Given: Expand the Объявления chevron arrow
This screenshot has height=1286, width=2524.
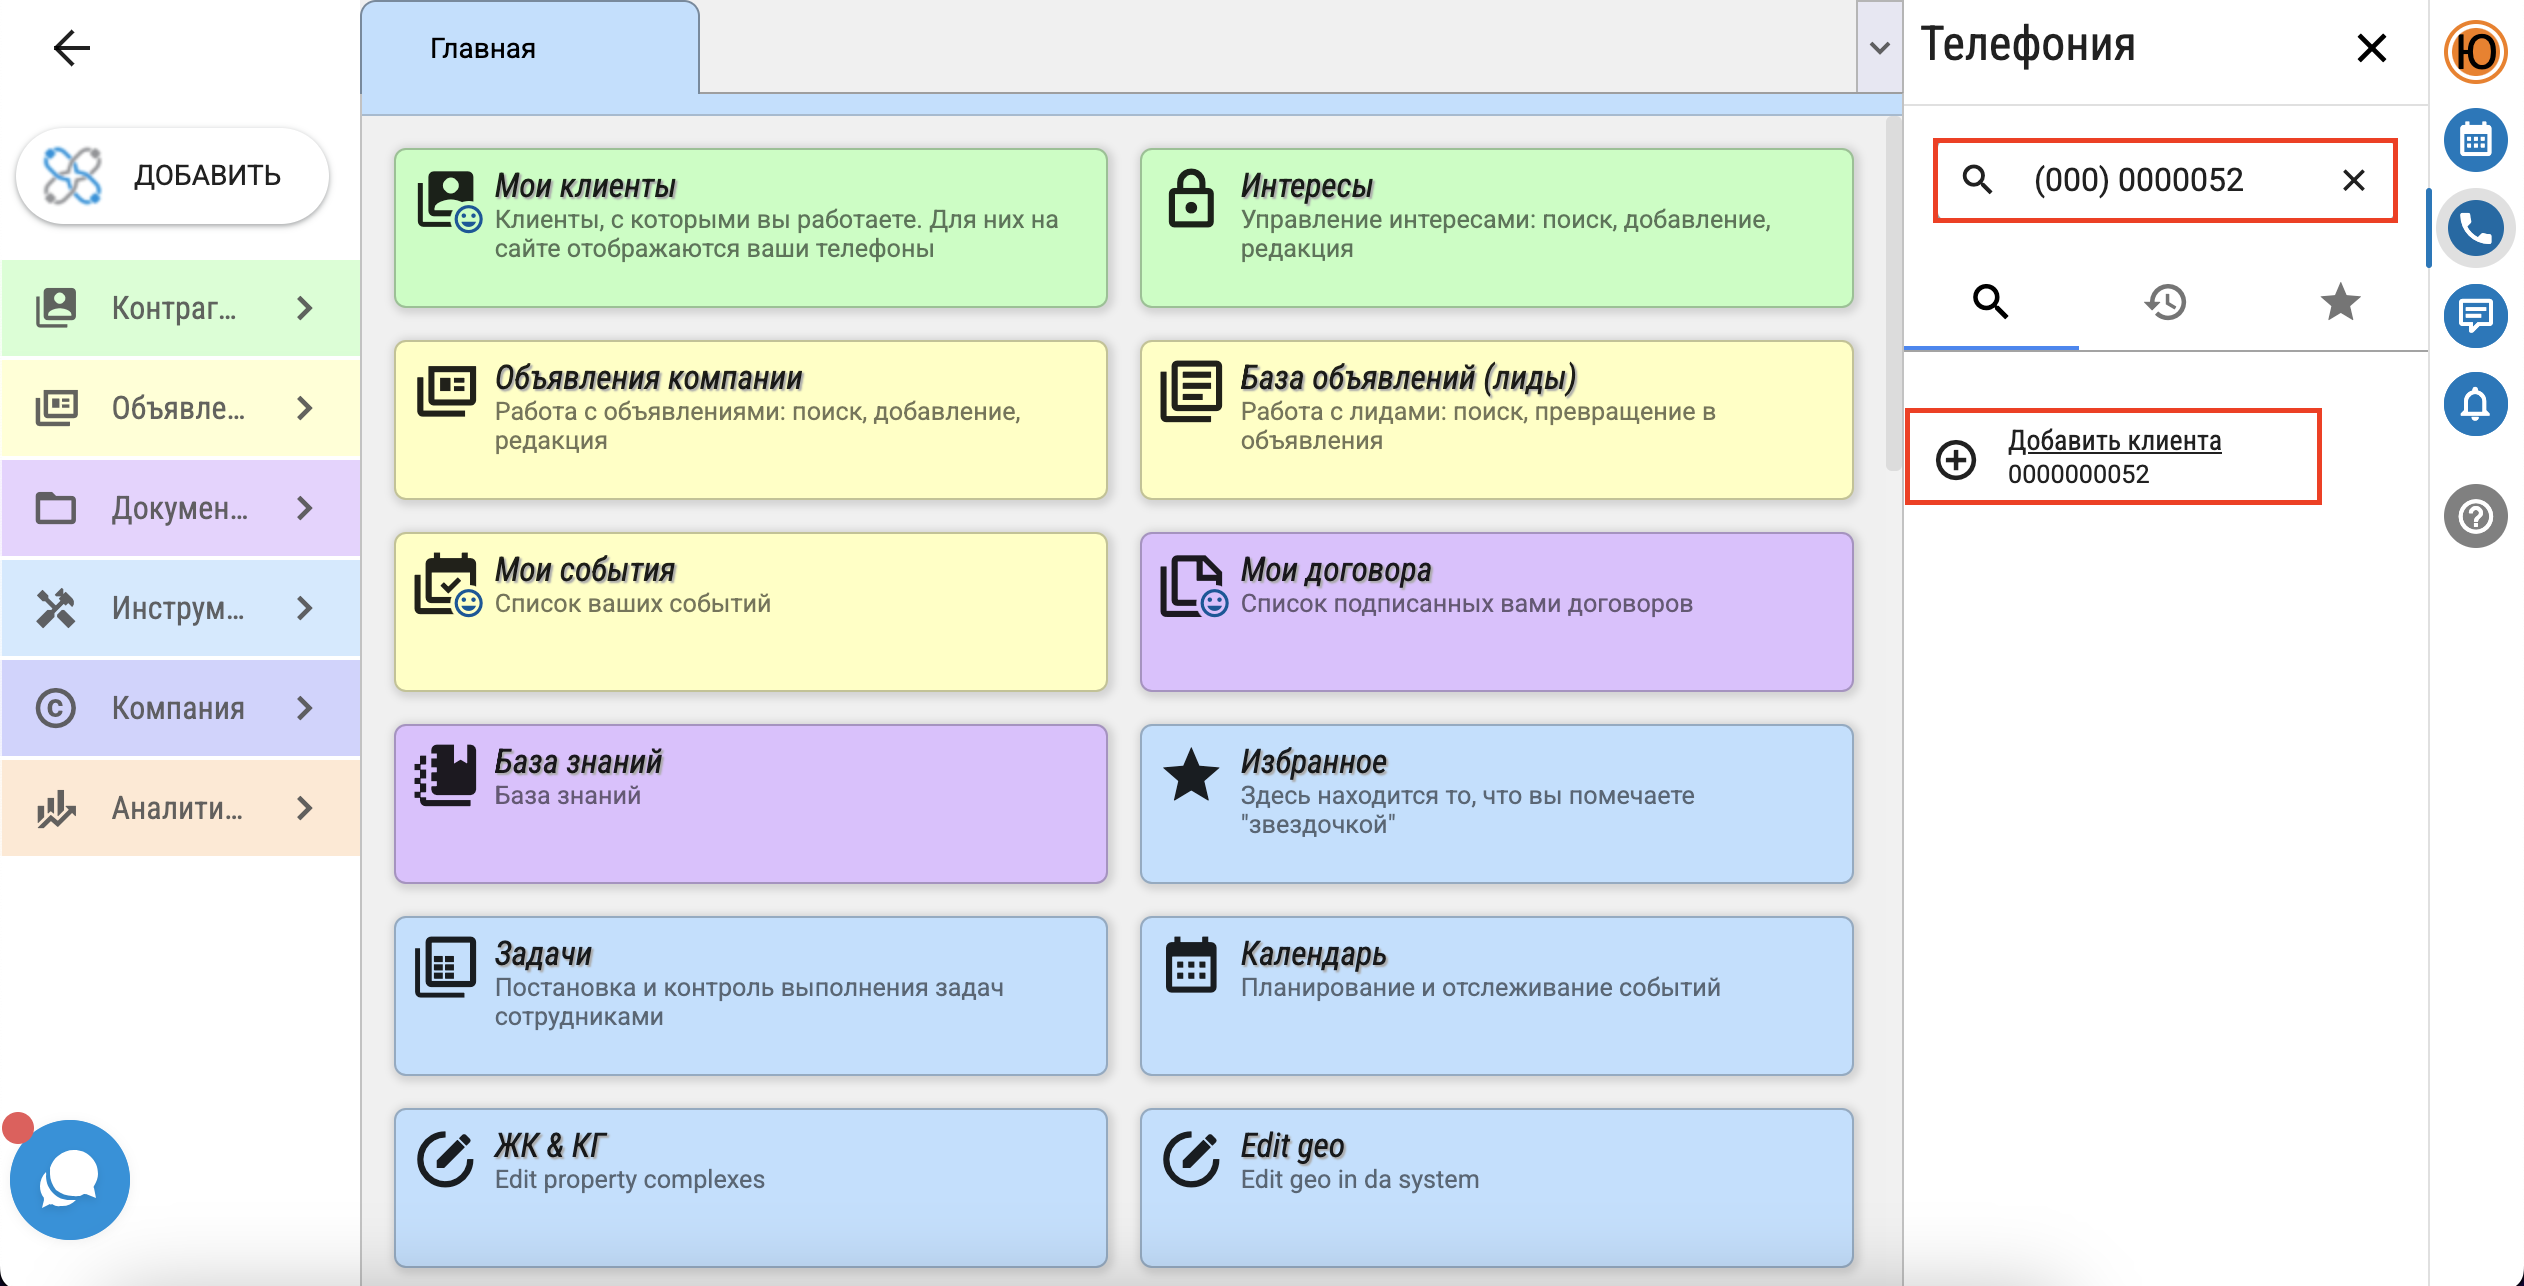Looking at the screenshot, I should pos(305,408).
